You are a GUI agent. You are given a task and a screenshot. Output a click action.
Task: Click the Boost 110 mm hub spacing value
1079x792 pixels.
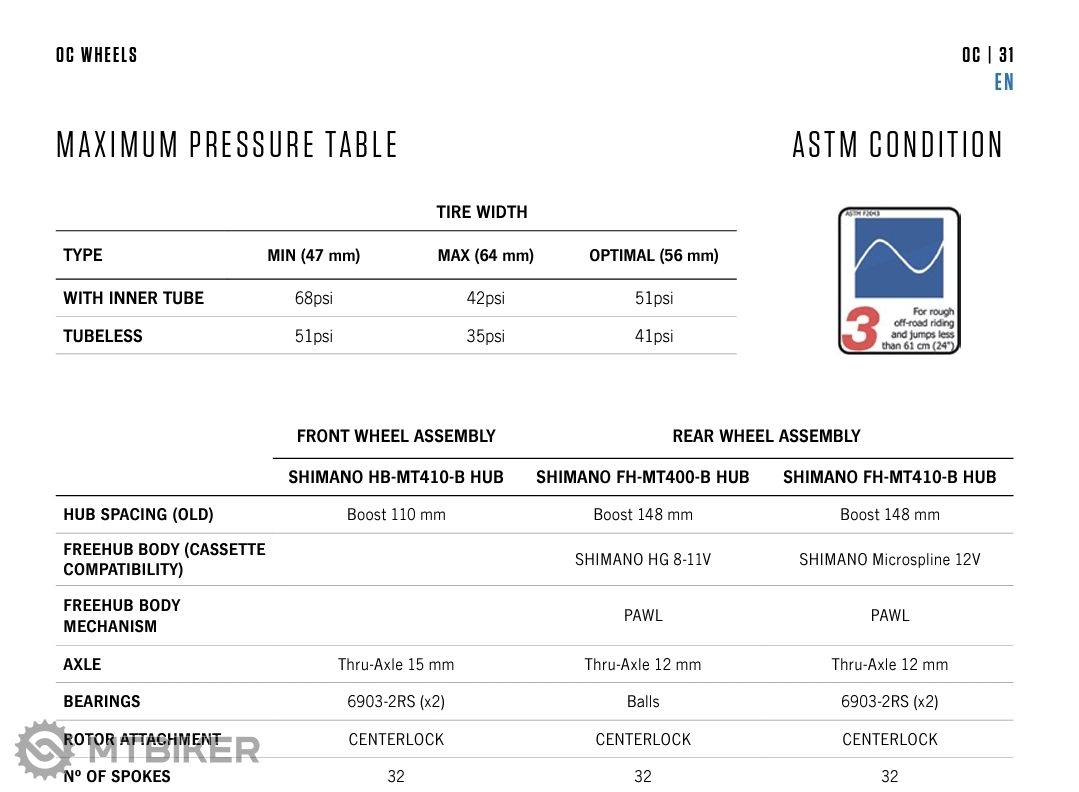pos(396,514)
